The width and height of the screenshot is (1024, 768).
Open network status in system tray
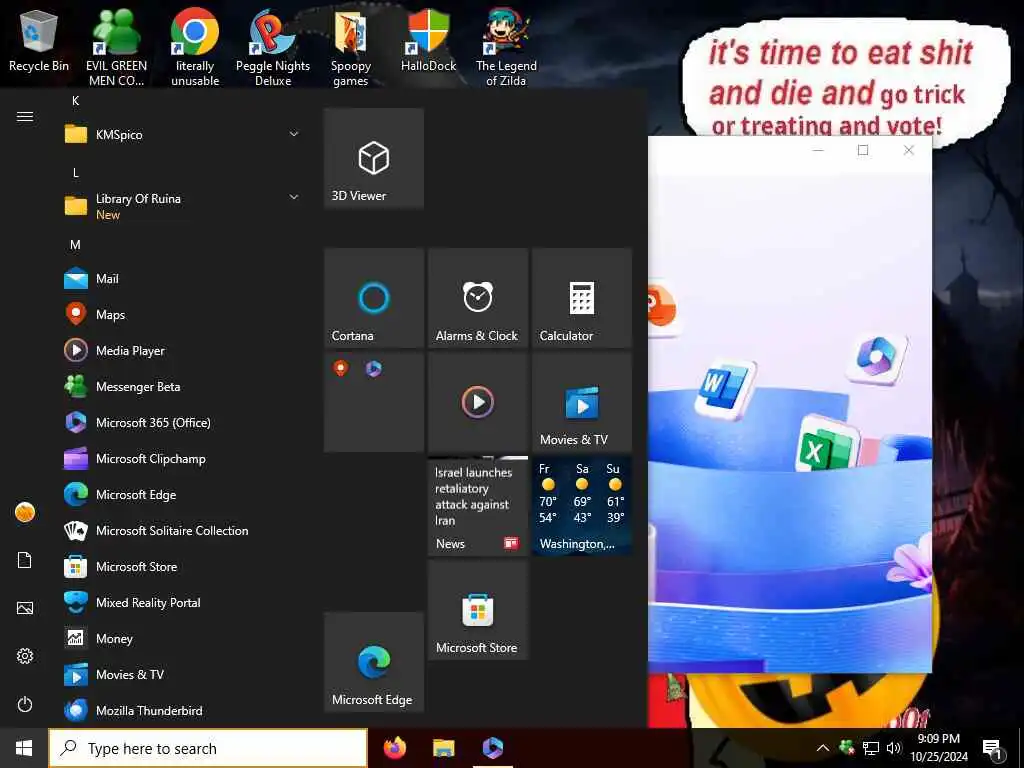click(871, 748)
